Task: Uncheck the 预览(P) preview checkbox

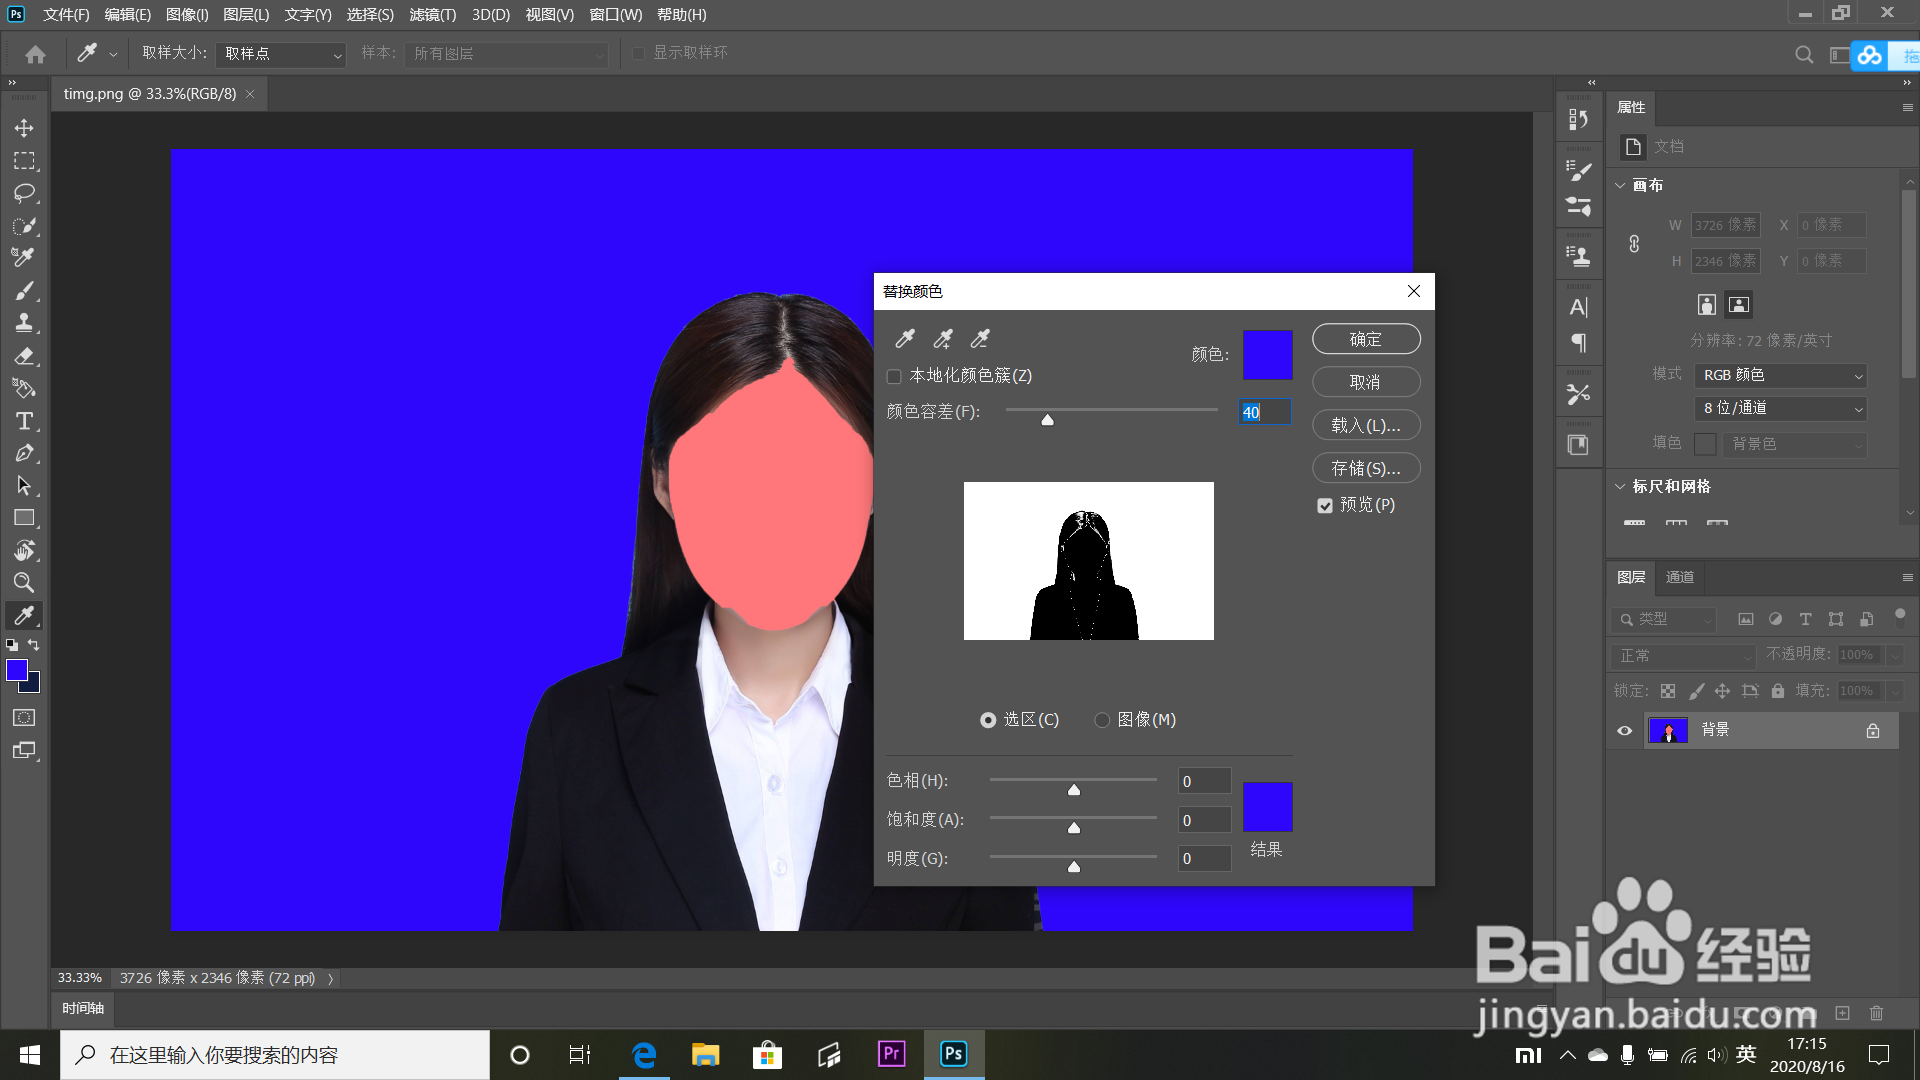Action: pos(1325,506)
